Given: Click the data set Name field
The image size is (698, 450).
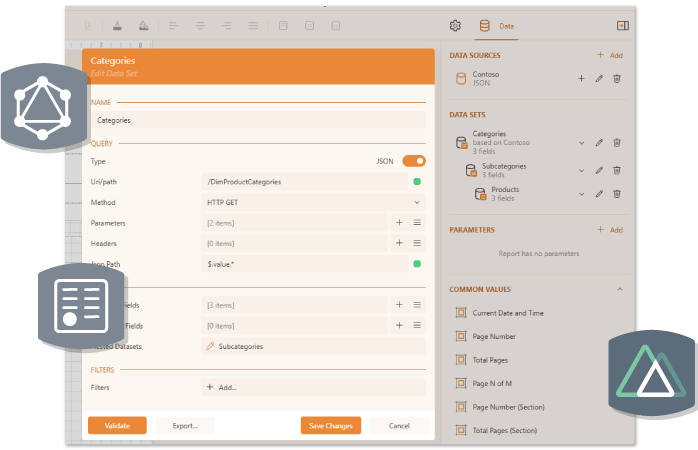Looking at the screenshot, I should point(258,120).
